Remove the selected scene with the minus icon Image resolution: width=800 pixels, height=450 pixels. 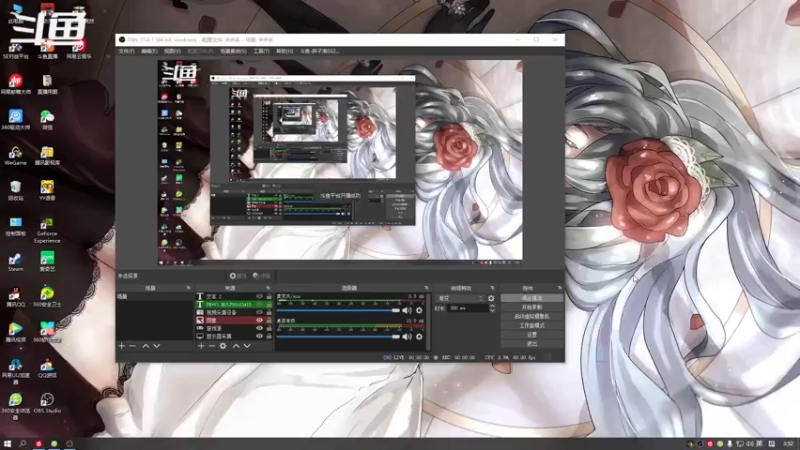[x=133, y=346]
